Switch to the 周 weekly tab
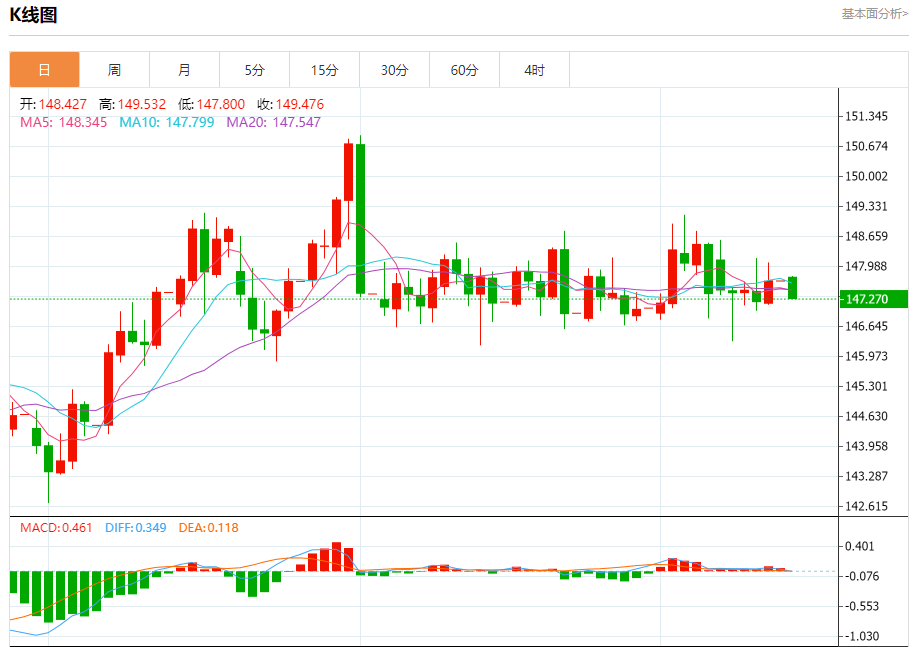This screenshot has height=647, width=917. coord(115,70)
